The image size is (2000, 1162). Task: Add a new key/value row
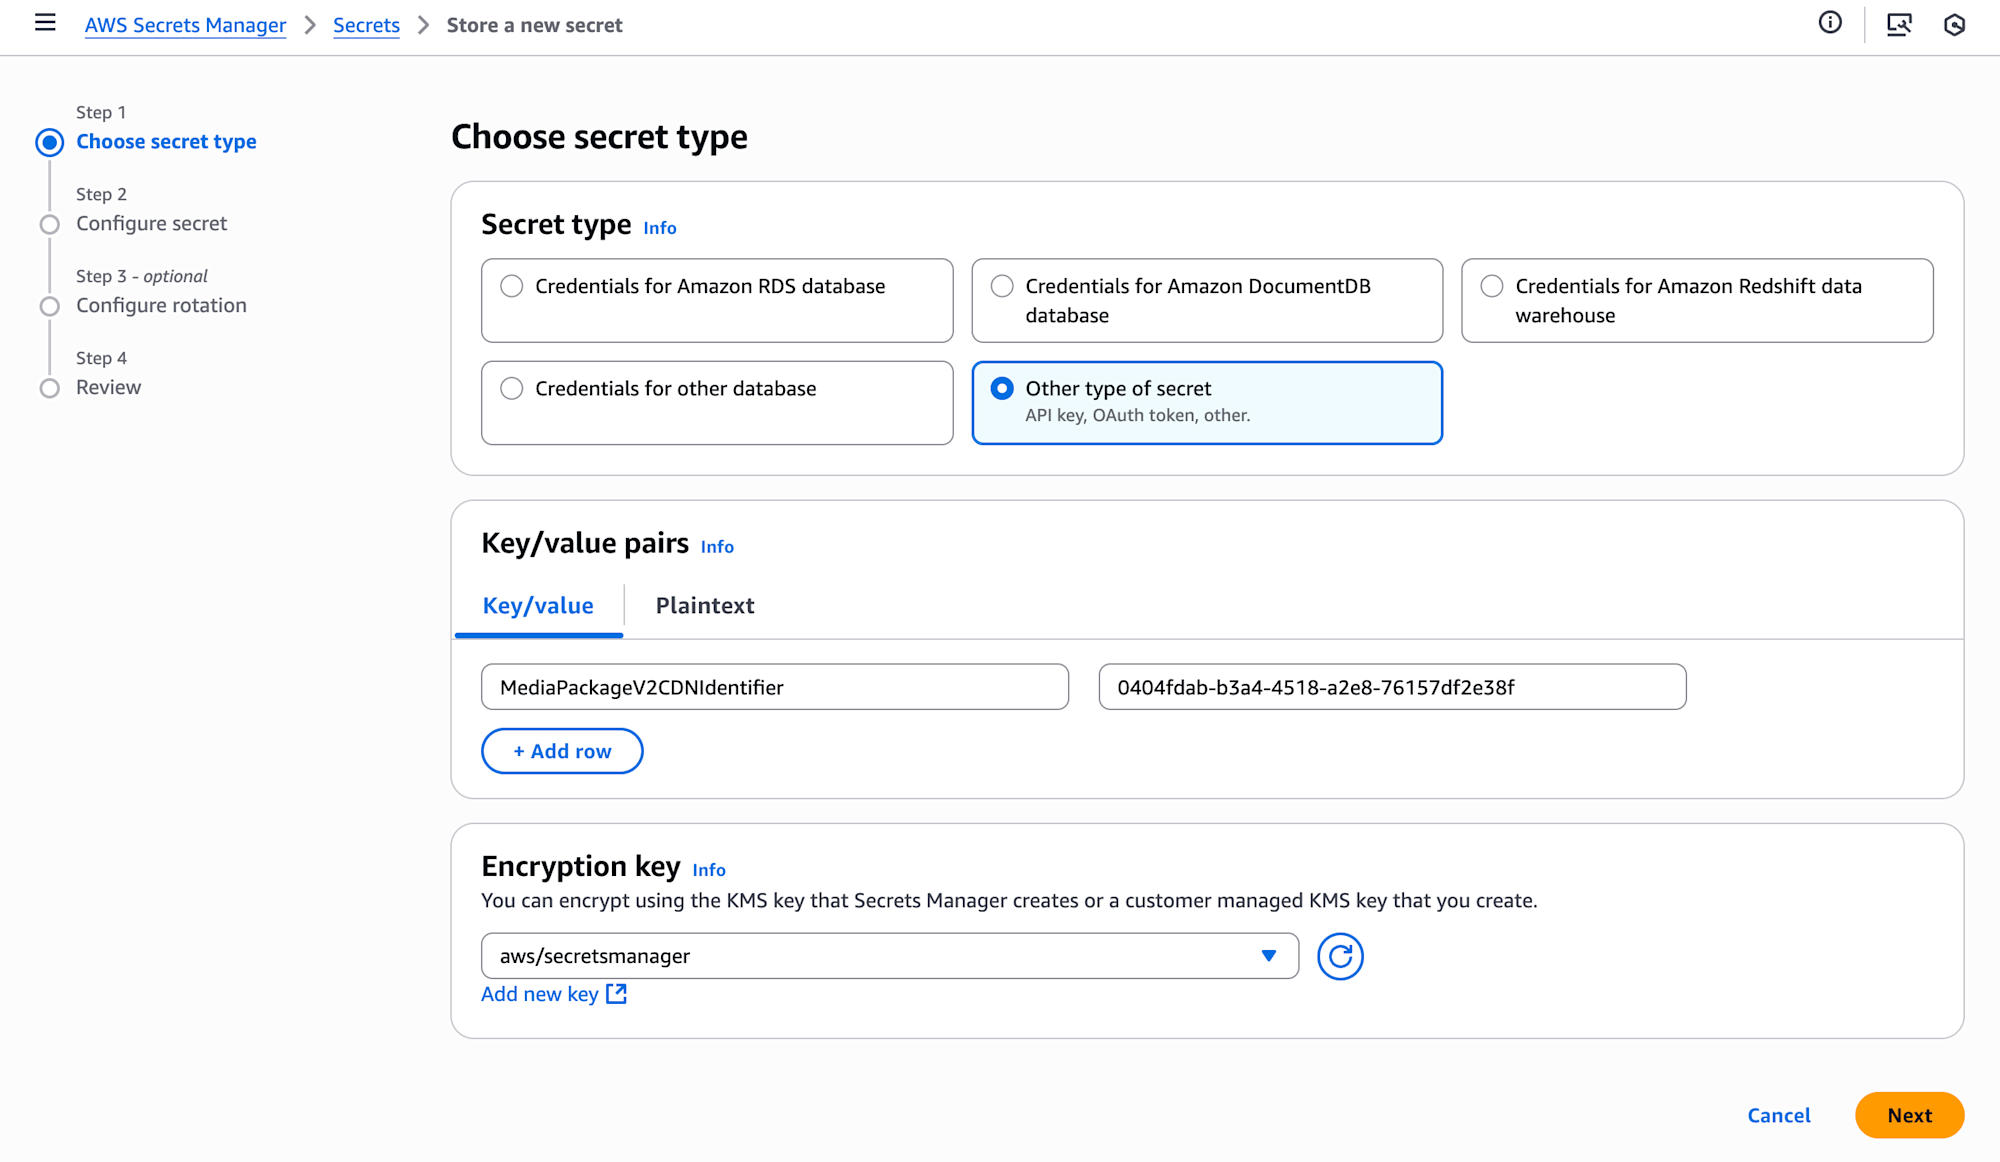[x=562, y=751]
